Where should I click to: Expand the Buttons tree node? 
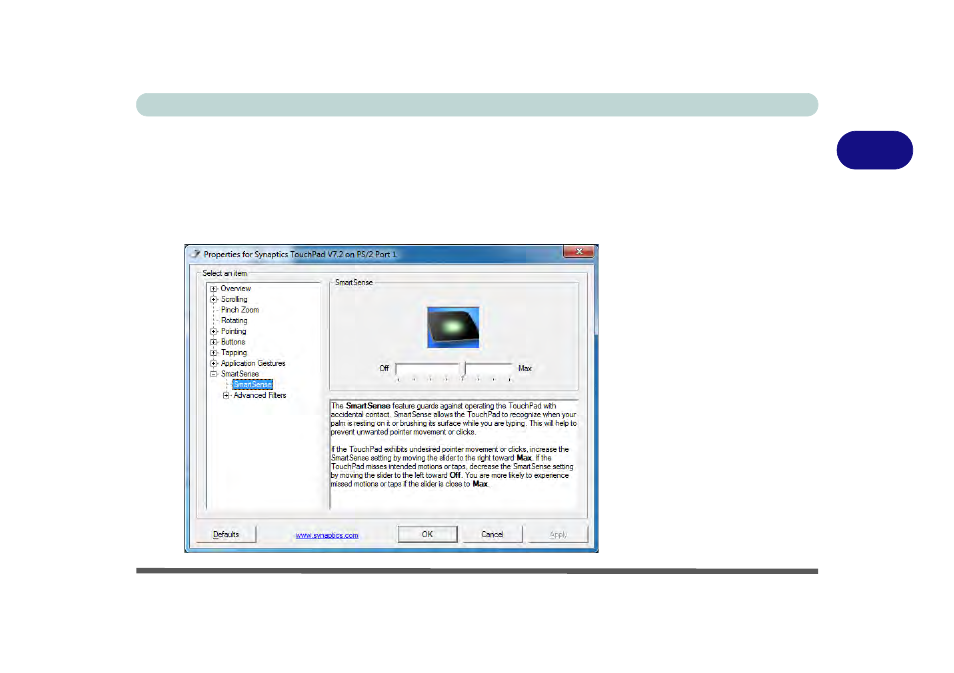(214, 342)
